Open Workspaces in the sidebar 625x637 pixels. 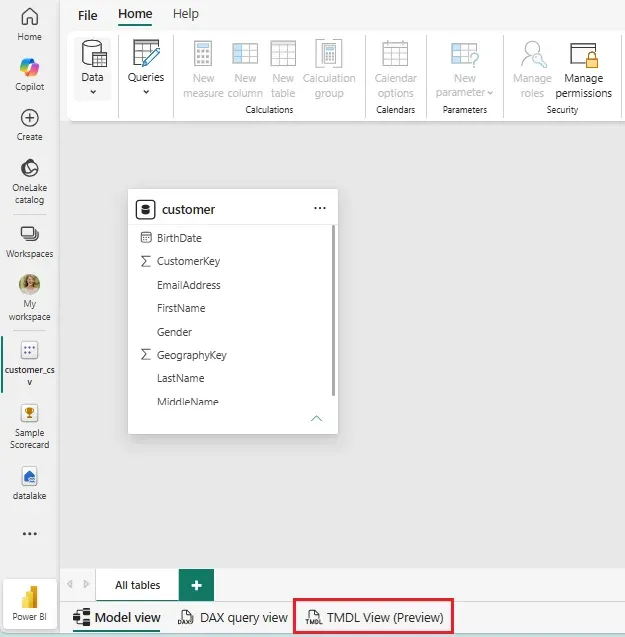(x=29, y=242)
